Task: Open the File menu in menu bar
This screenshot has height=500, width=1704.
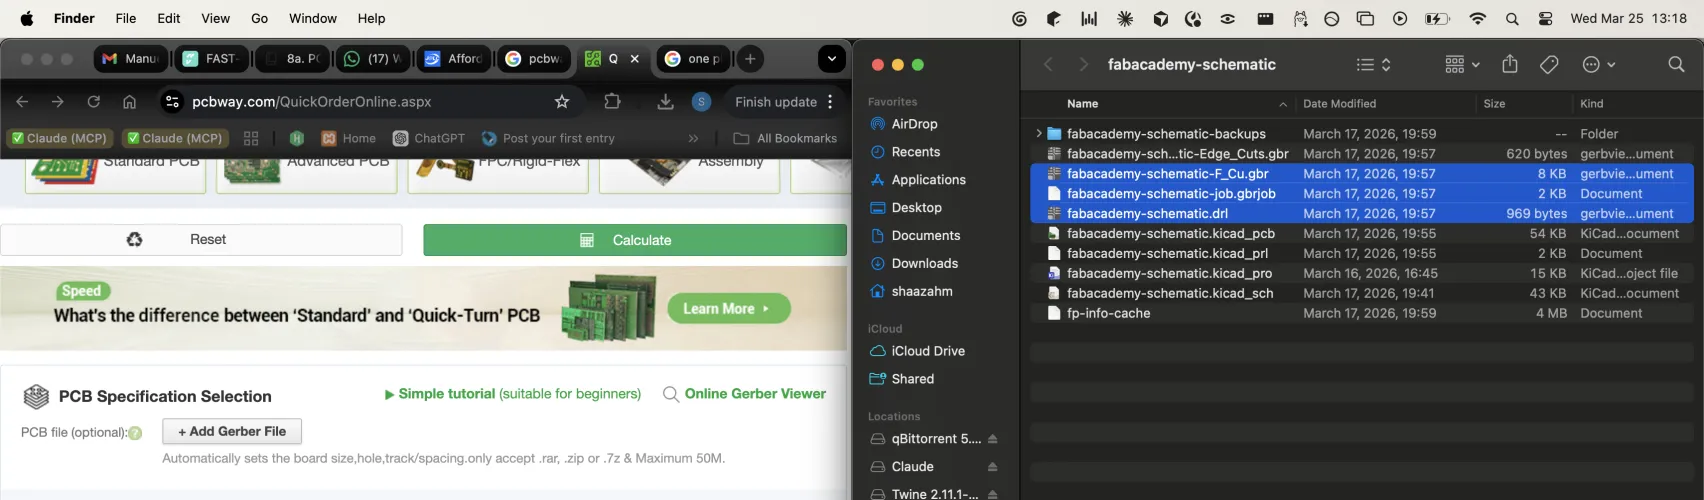Action: pos(126,18)
